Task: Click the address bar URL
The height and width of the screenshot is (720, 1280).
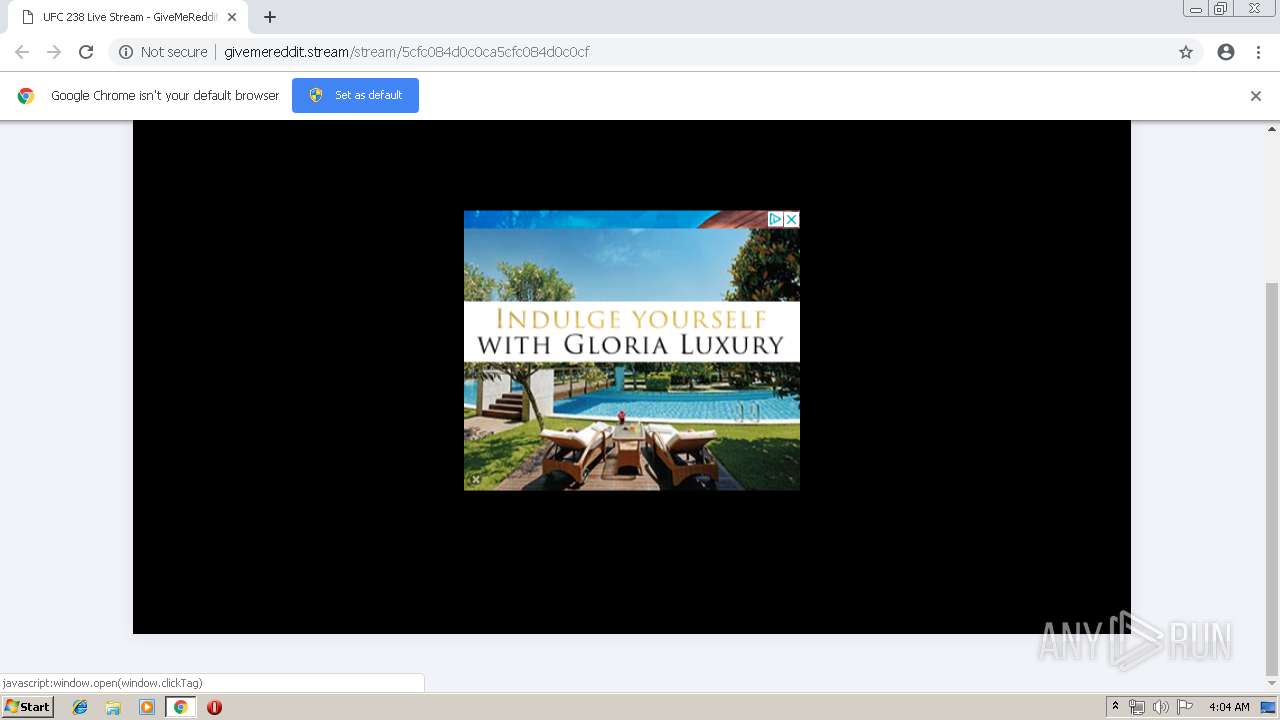Action: [406, 52]
